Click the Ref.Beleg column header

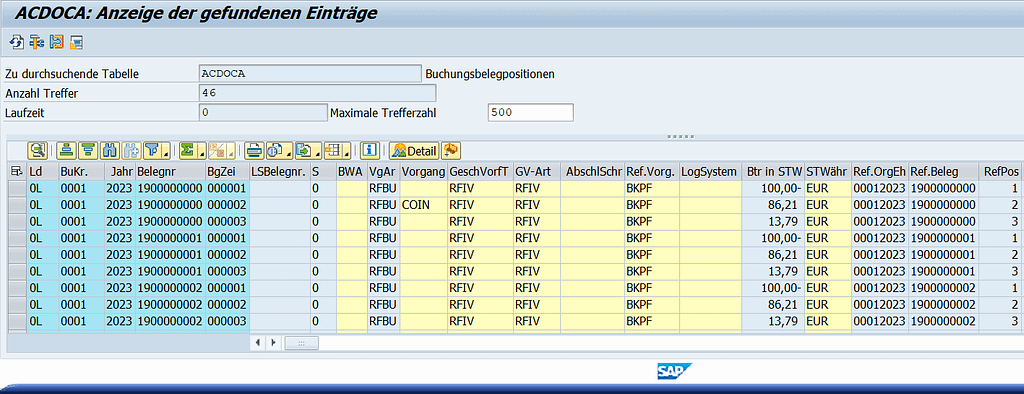point(944,171)
